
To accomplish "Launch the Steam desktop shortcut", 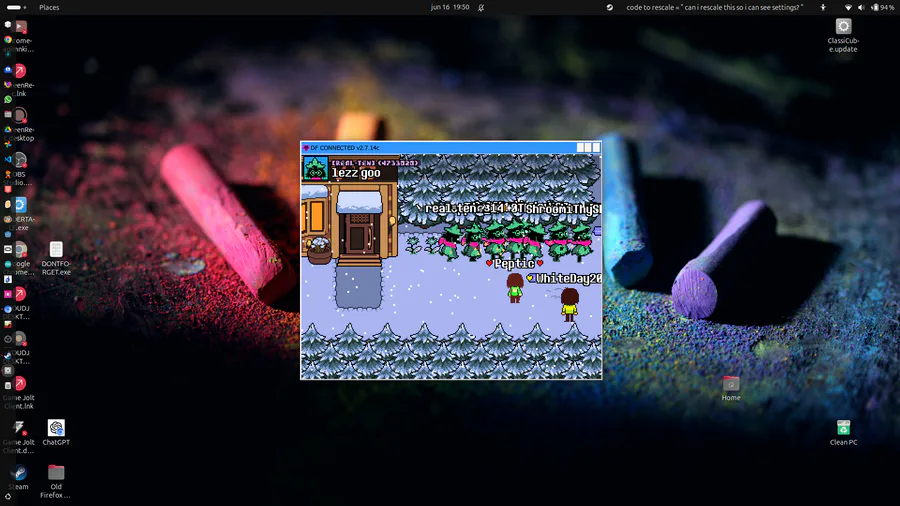I will click(x=18, y=477).
